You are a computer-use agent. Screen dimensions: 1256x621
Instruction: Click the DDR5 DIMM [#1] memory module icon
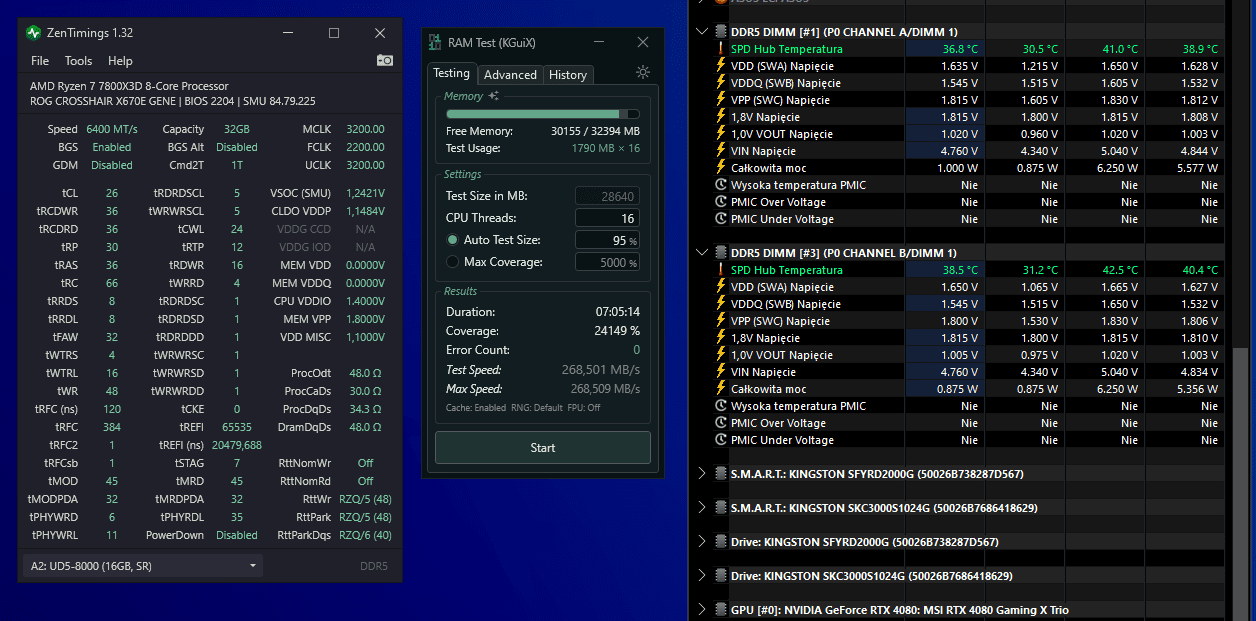[721, 32]
